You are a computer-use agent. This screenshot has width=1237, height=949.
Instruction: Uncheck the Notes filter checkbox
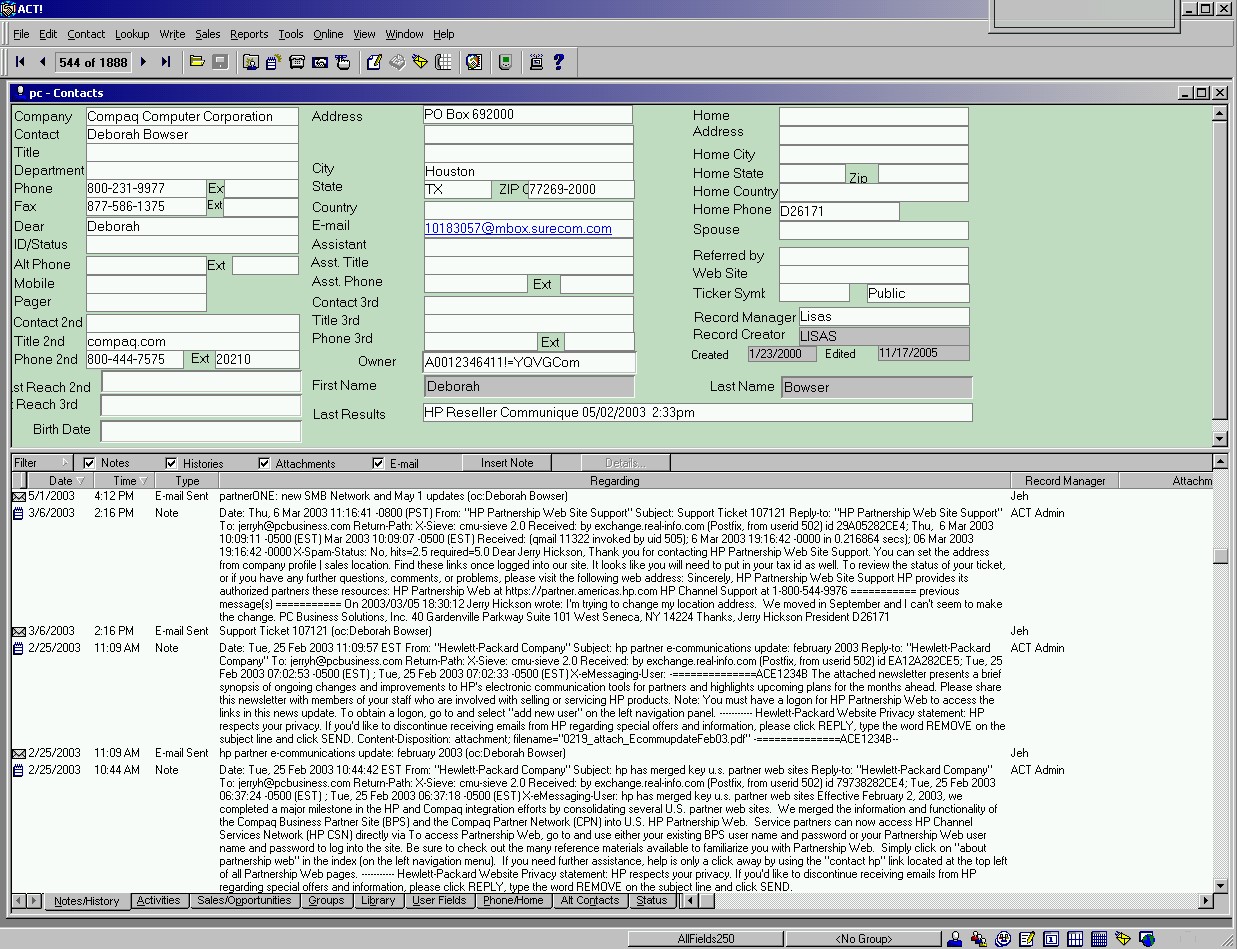coord(89,463)
